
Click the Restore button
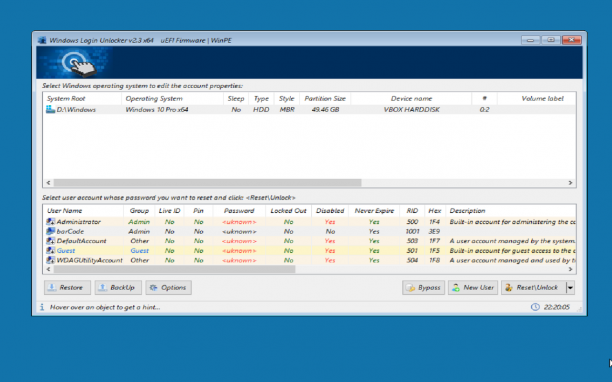click(67, 288)
